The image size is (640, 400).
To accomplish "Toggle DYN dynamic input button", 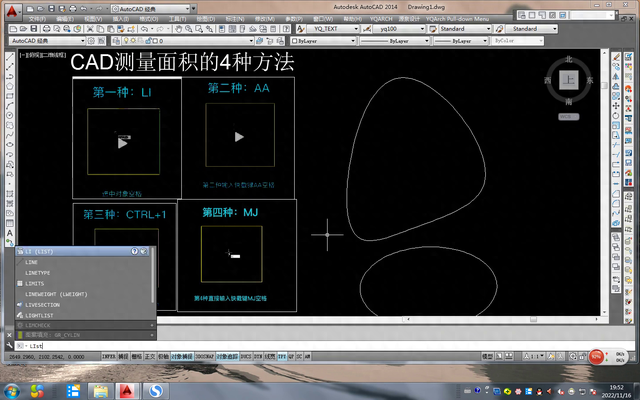I will pyautogui.click(x=257, y=354).
